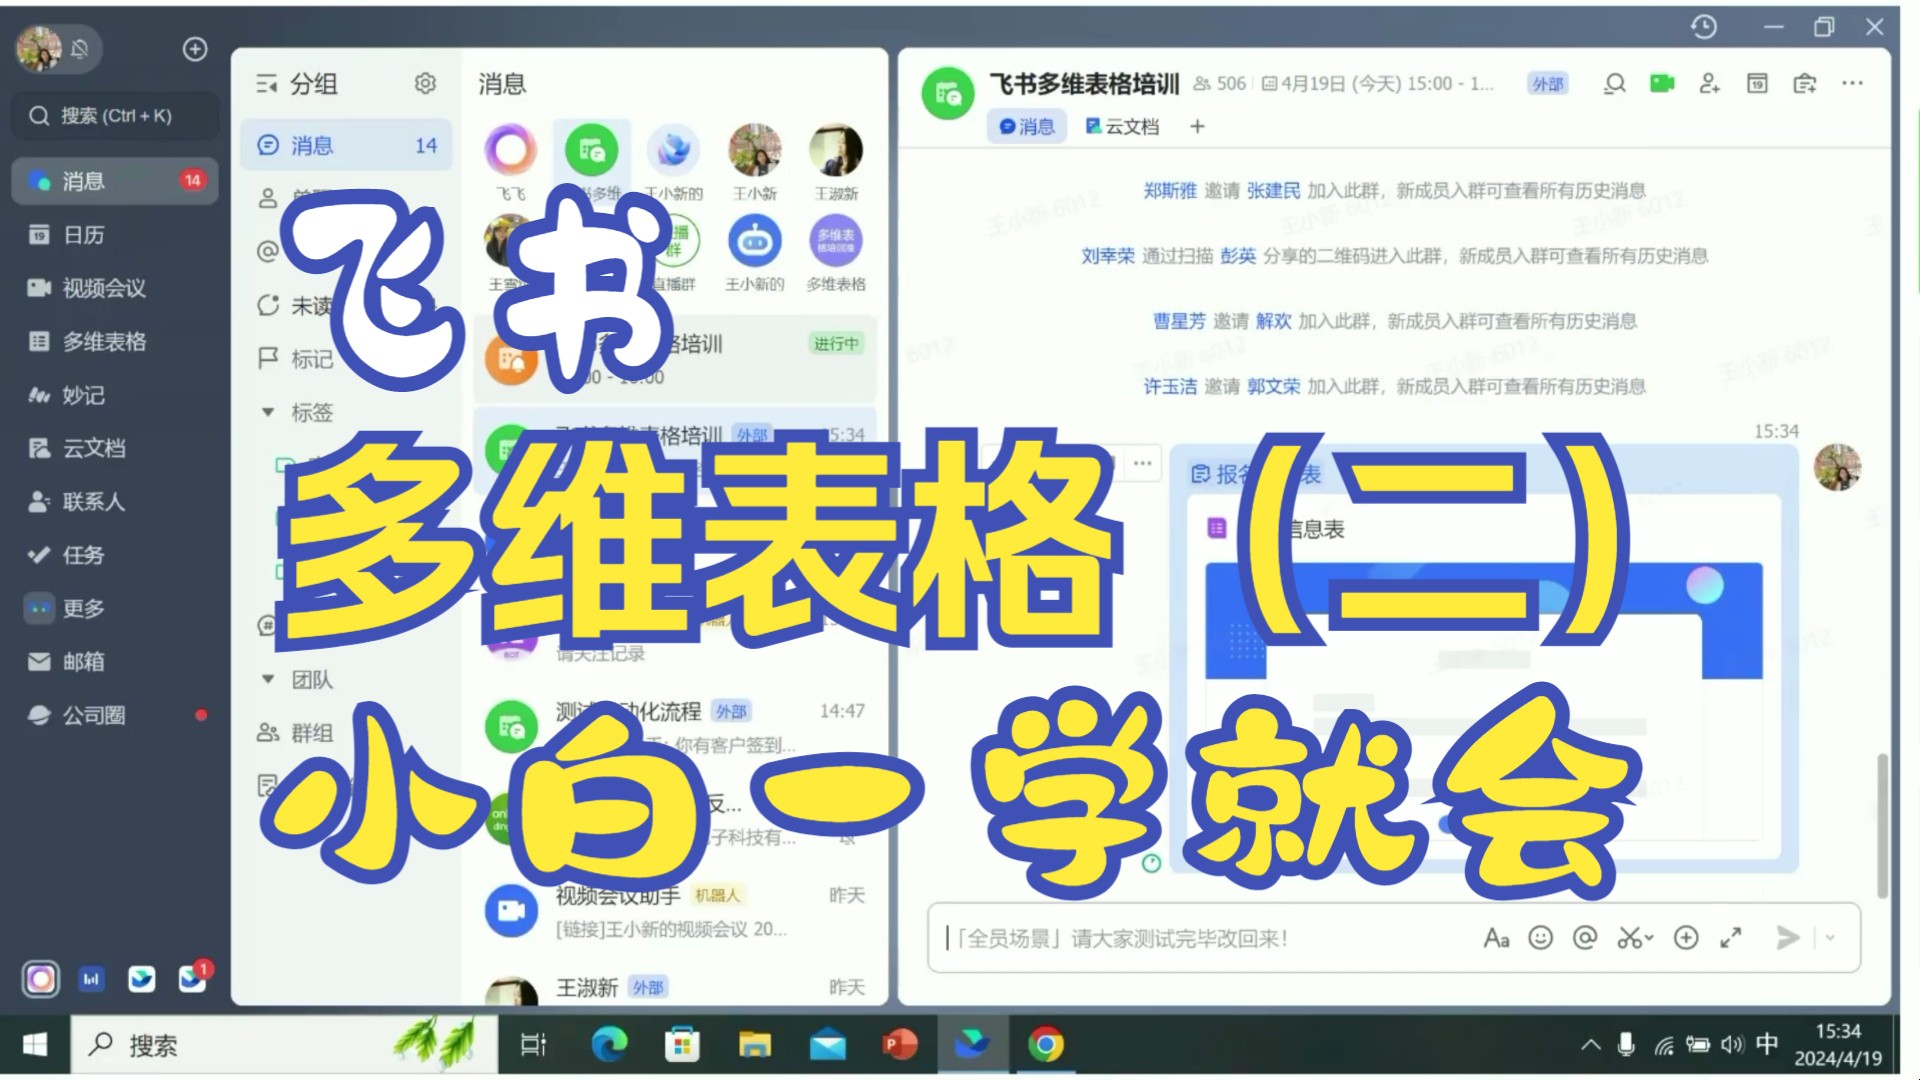Select 消息 group with 14 unread
The height and width of the screenshot is (1080, 1920).
tap(346, 145)
